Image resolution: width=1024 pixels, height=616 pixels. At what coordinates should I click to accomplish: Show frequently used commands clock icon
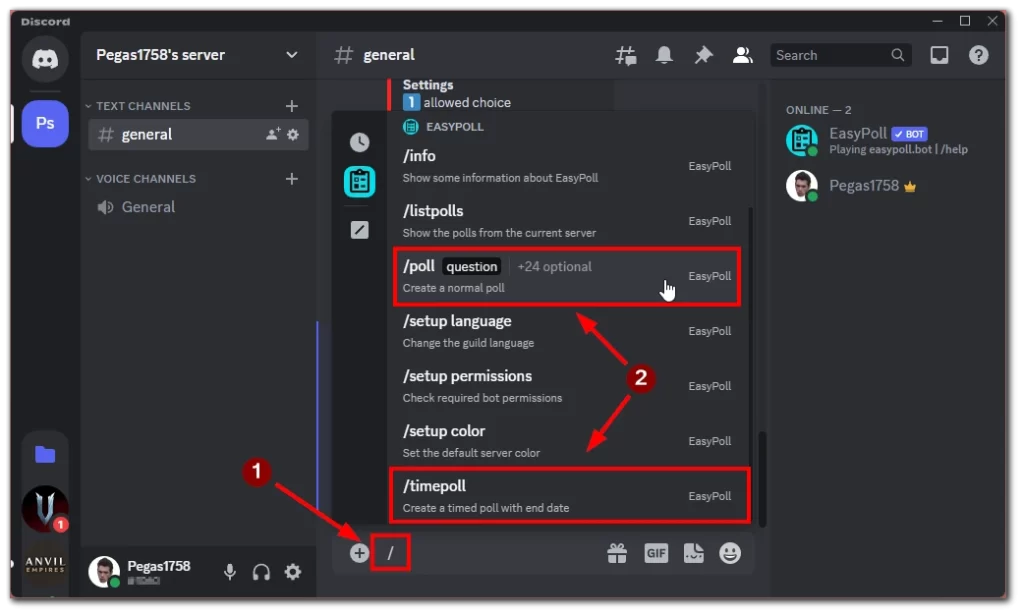[x=359, y=142]
